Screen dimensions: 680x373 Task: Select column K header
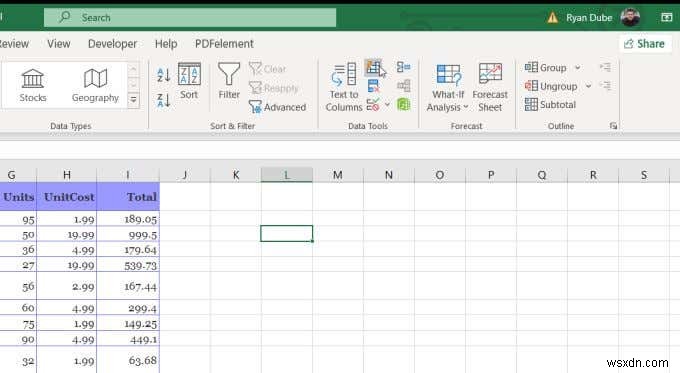coord(236,175)
